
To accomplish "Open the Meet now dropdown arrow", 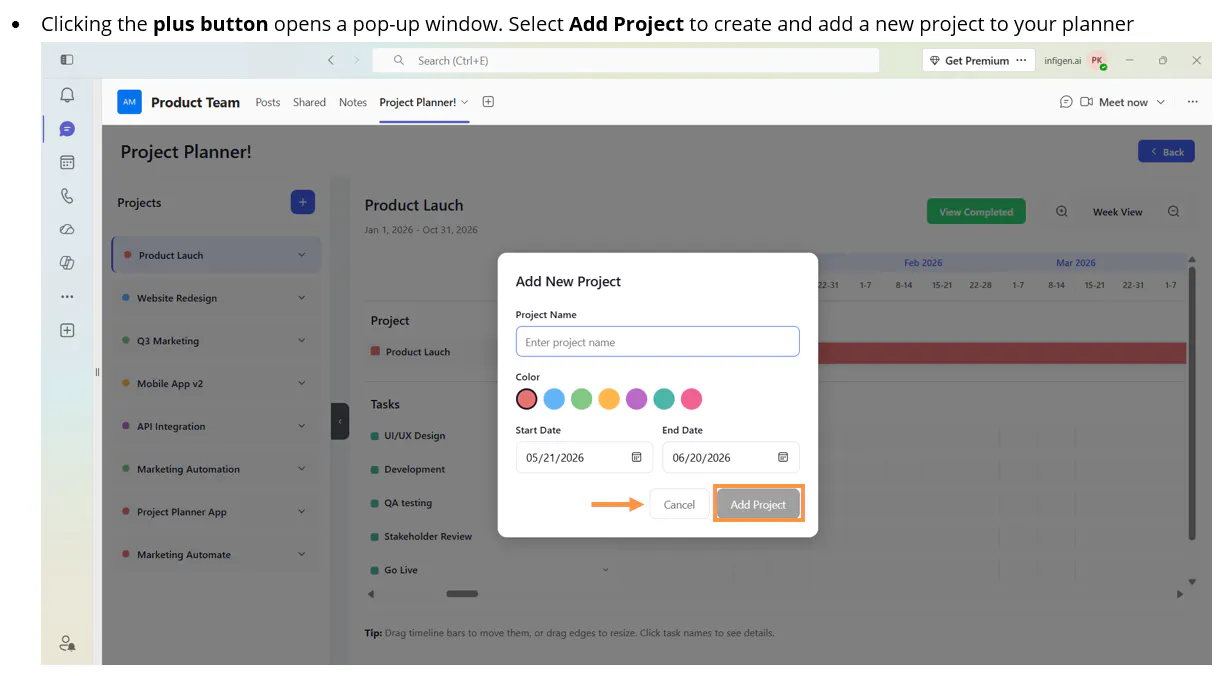I will 1161,102.
